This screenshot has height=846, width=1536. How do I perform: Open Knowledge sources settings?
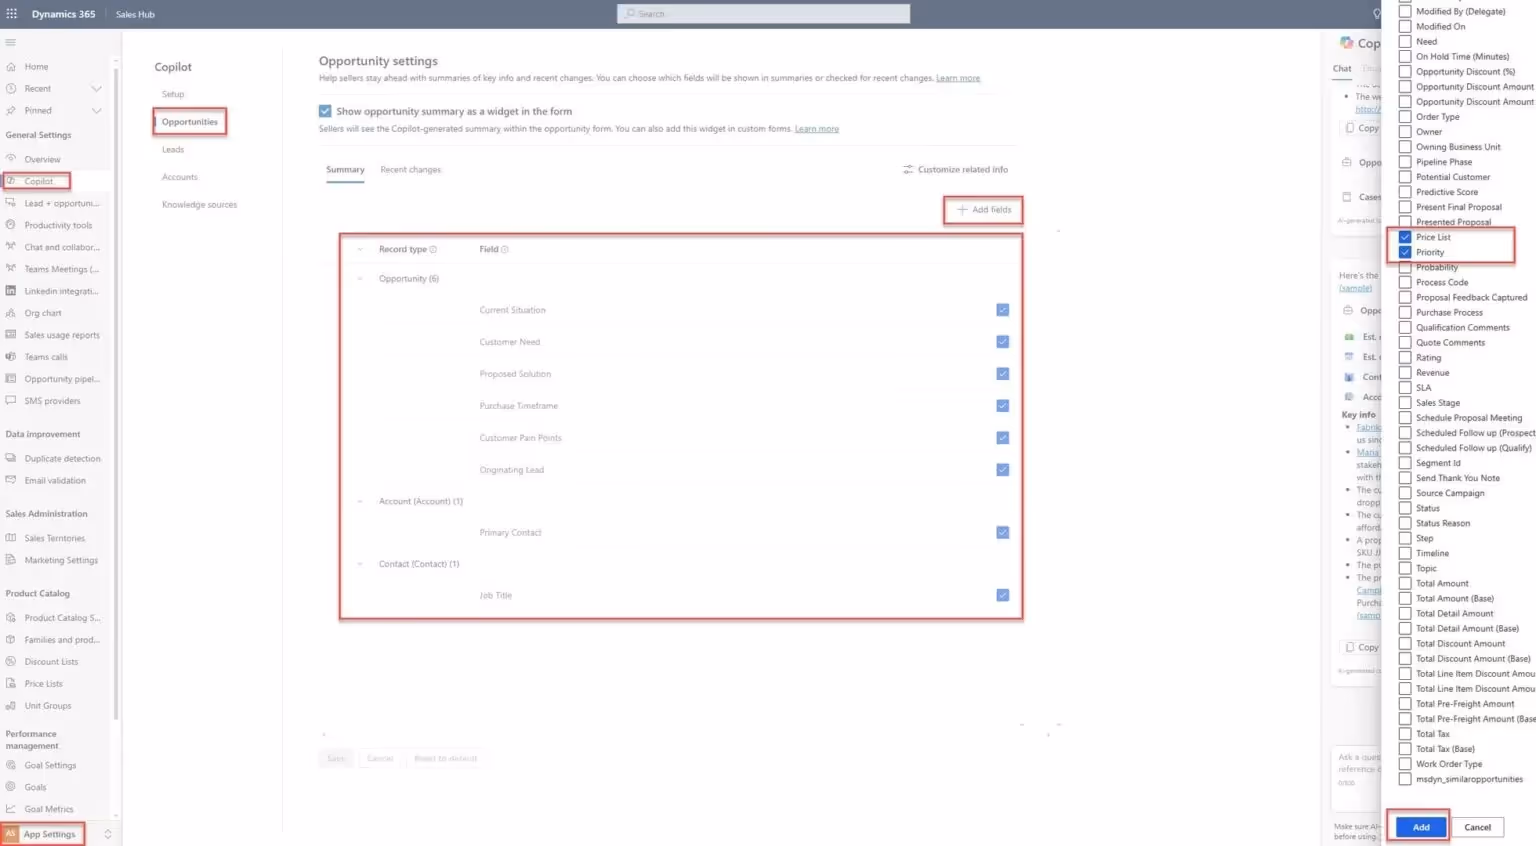200,205
